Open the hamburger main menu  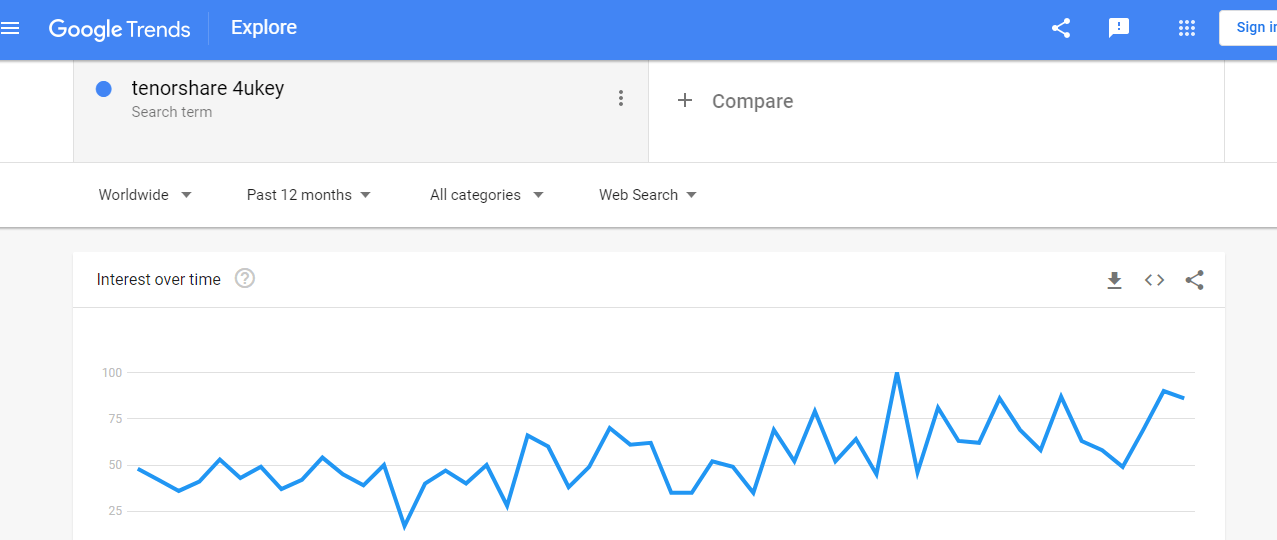click(11, 28)
